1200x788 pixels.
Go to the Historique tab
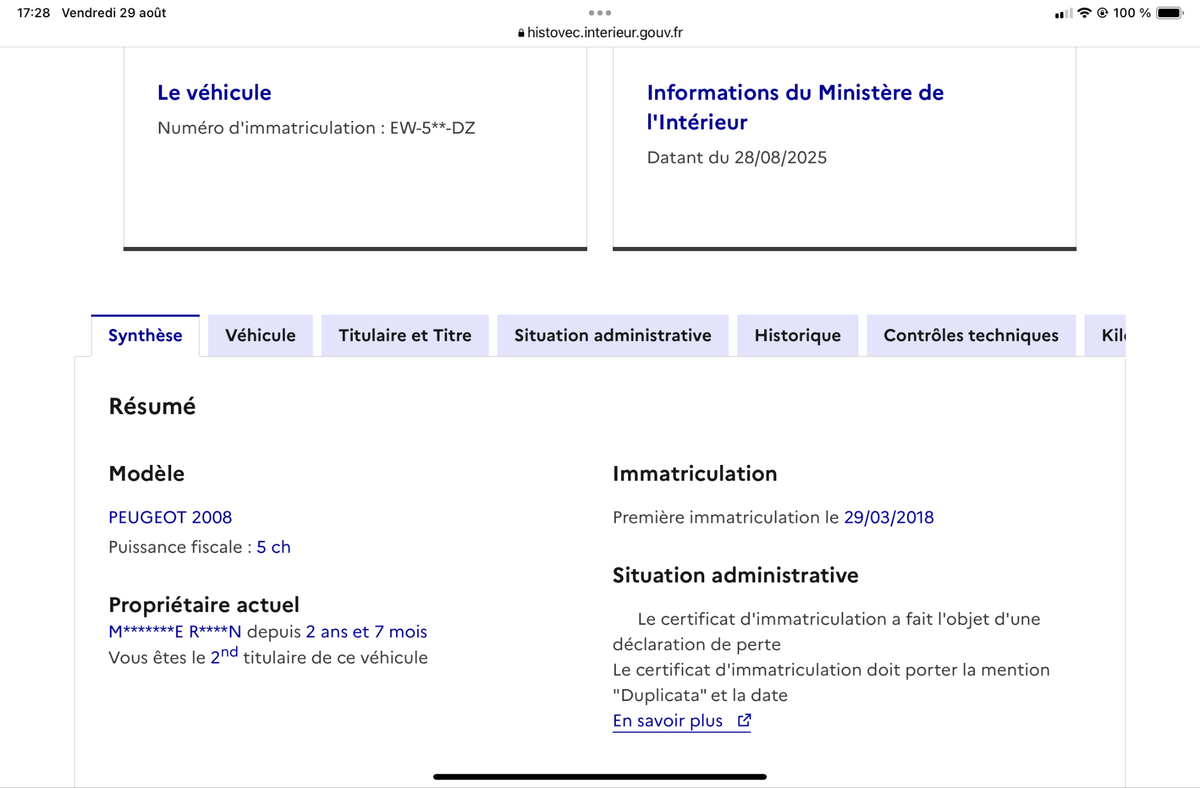[797, 335]
